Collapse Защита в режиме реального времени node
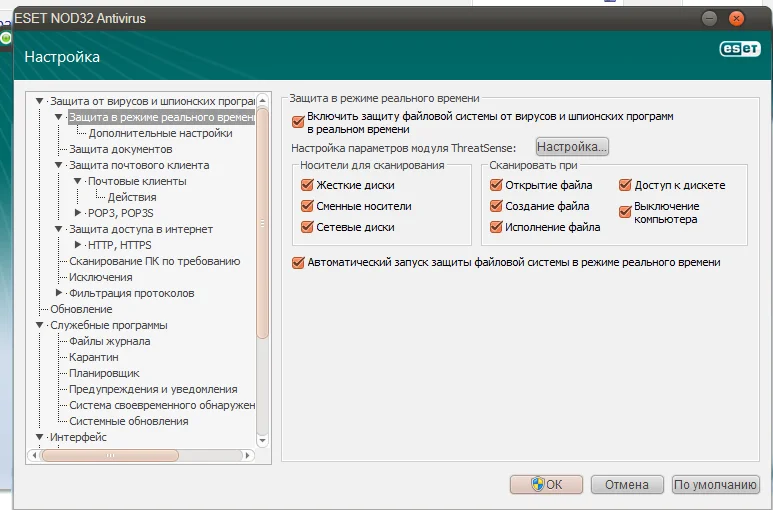773x510 pixels. (58, 117)
